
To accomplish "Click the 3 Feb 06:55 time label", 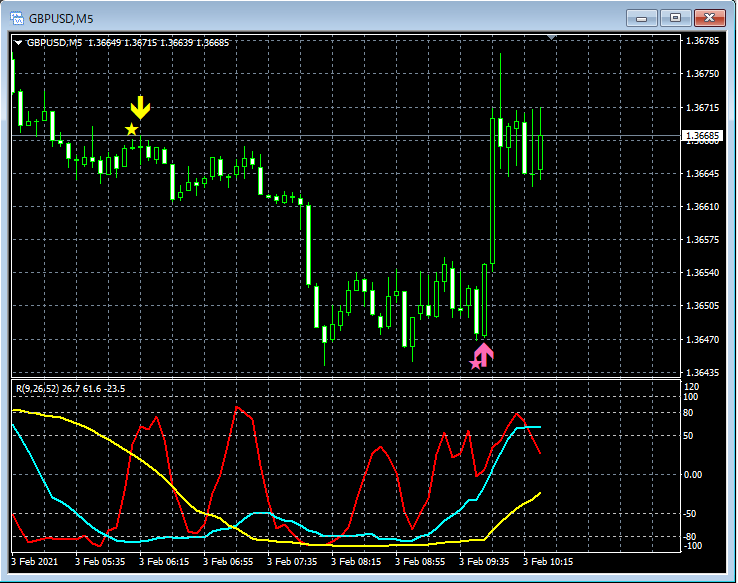I will [228, 561].
